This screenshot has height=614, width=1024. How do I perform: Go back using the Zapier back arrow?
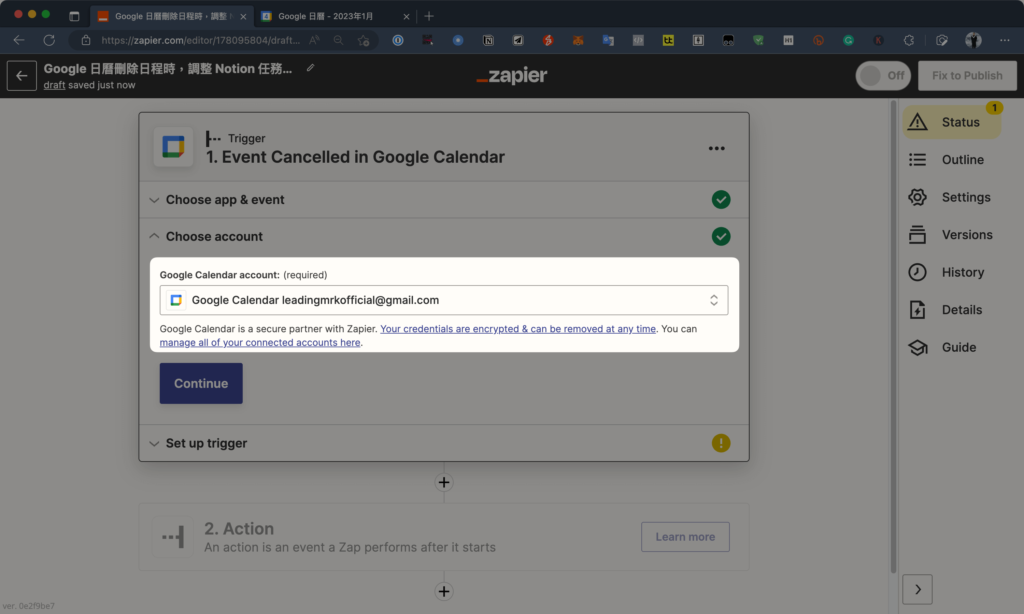(22, 76)
